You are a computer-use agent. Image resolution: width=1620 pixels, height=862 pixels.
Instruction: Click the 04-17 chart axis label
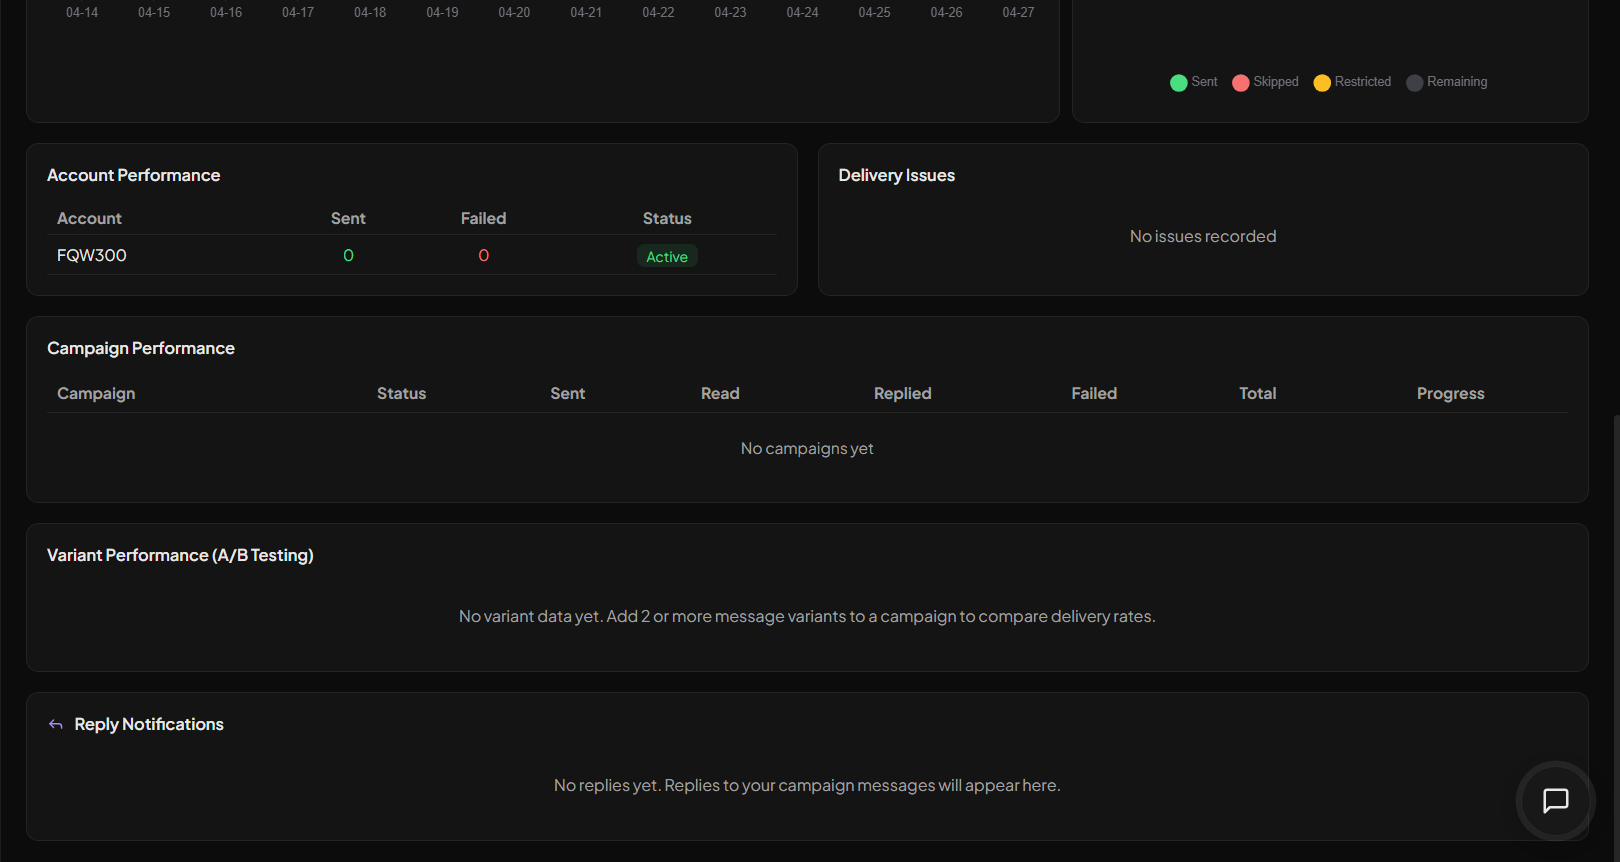click(x=298, y=12)
